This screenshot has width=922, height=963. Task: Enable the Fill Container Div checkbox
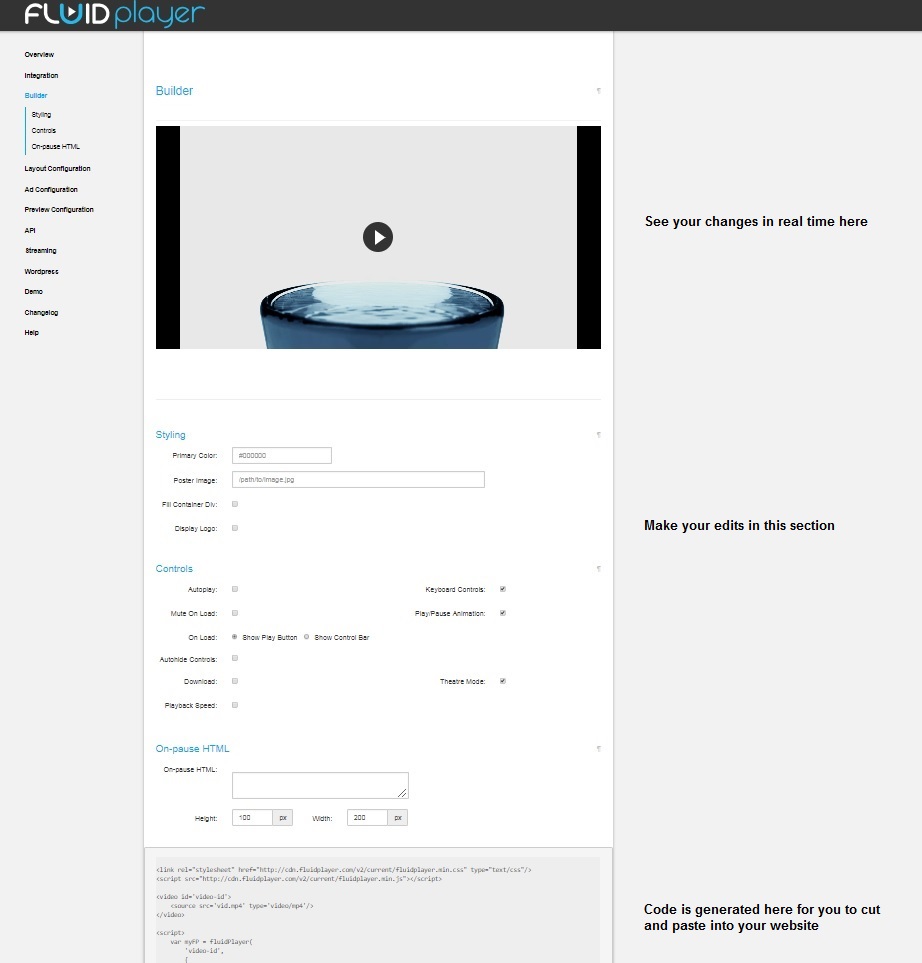235,504
